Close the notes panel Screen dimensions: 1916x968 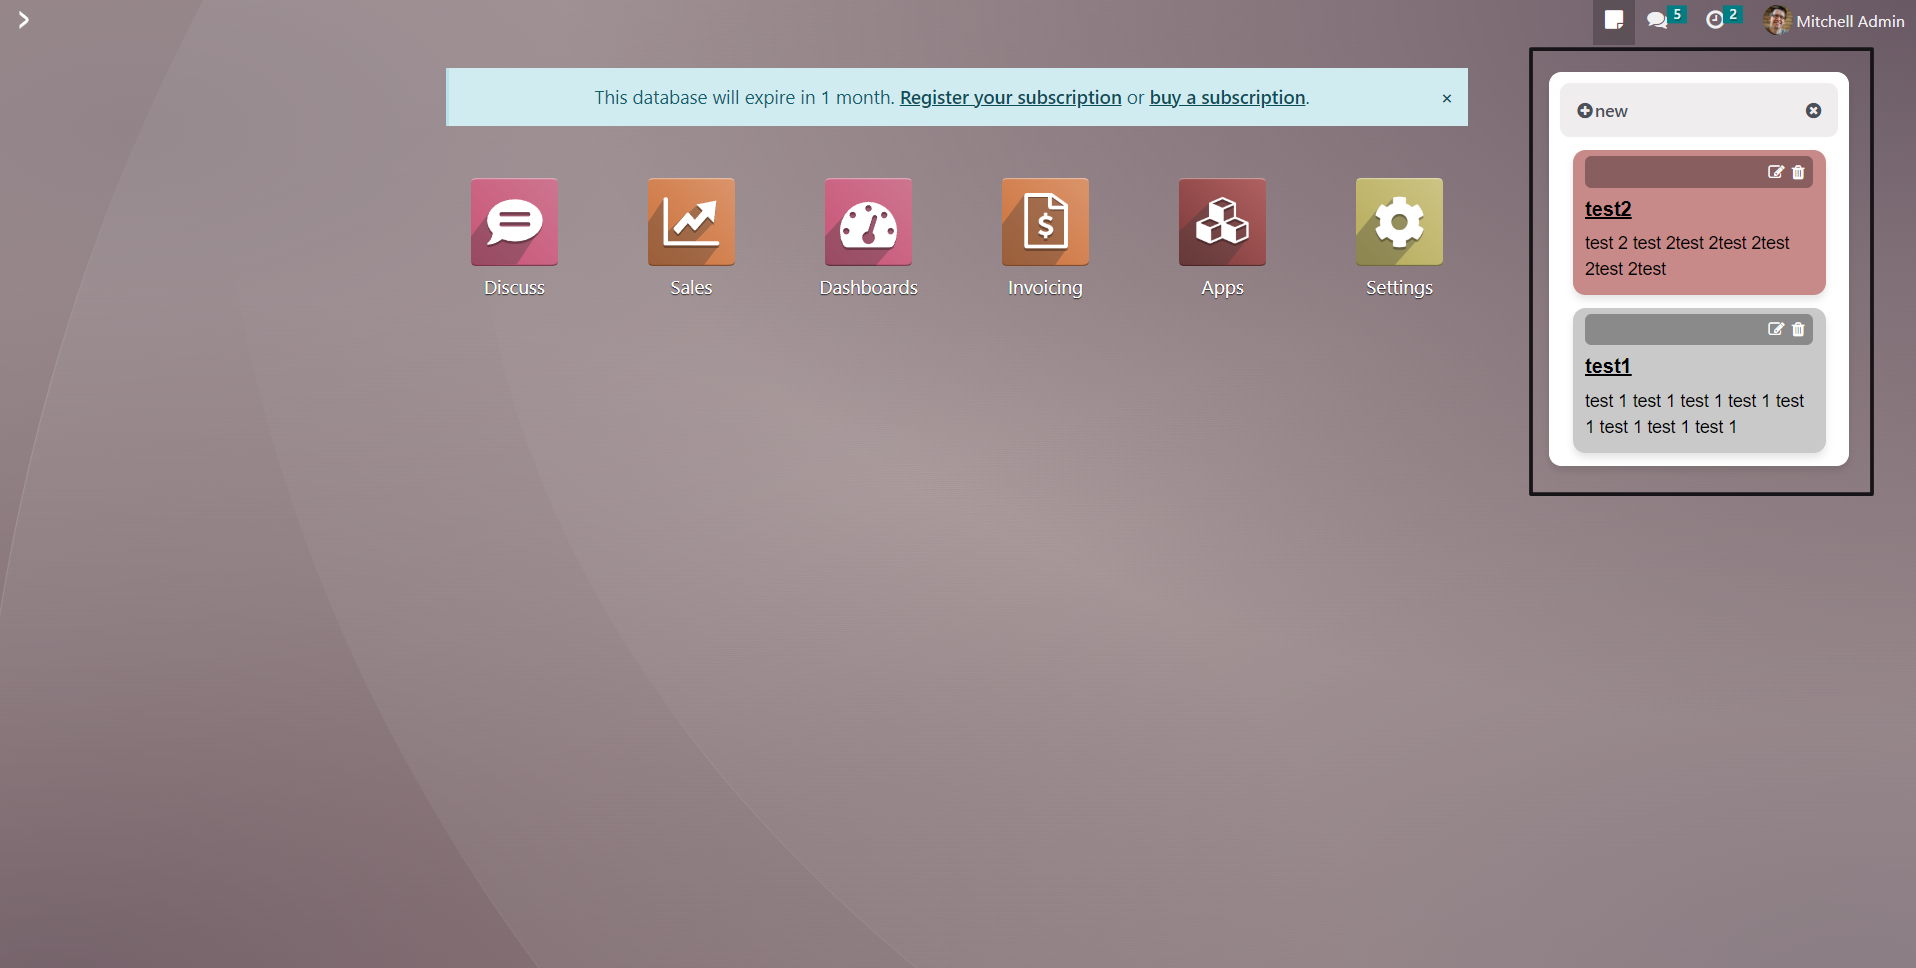pyautogui.click(x=1813, y=111)
